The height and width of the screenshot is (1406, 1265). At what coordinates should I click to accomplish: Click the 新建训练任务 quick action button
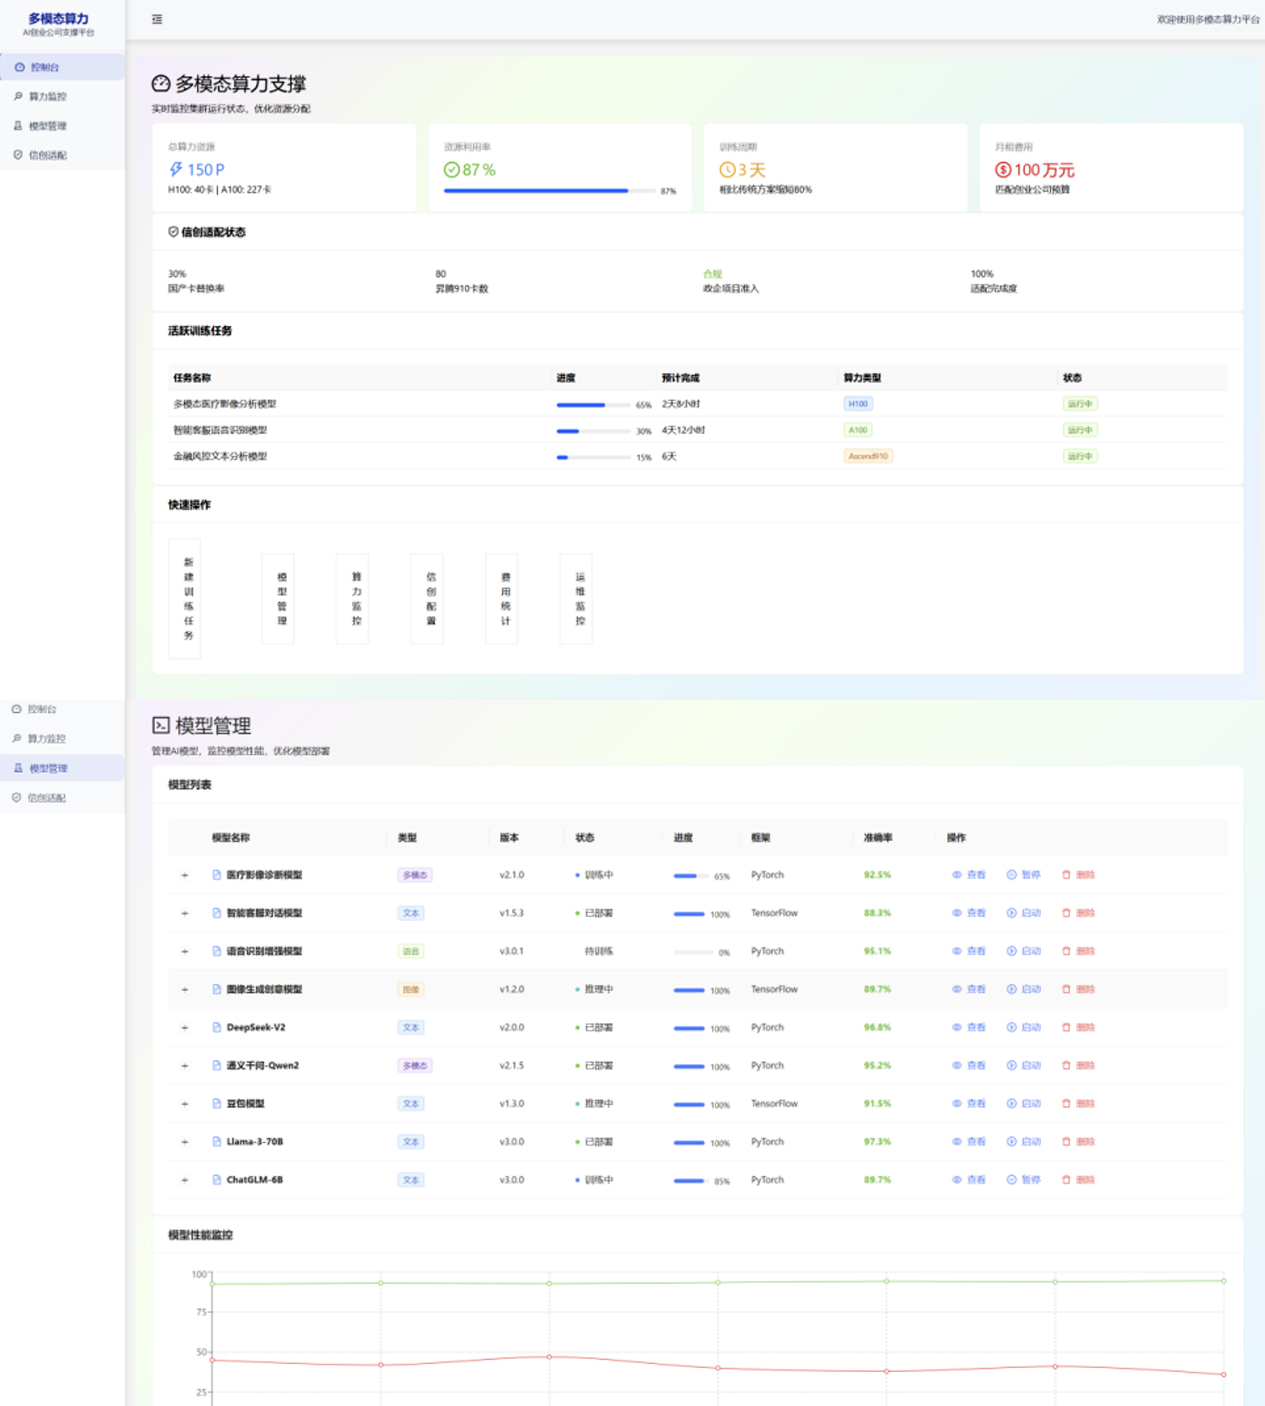coord(185,598)
